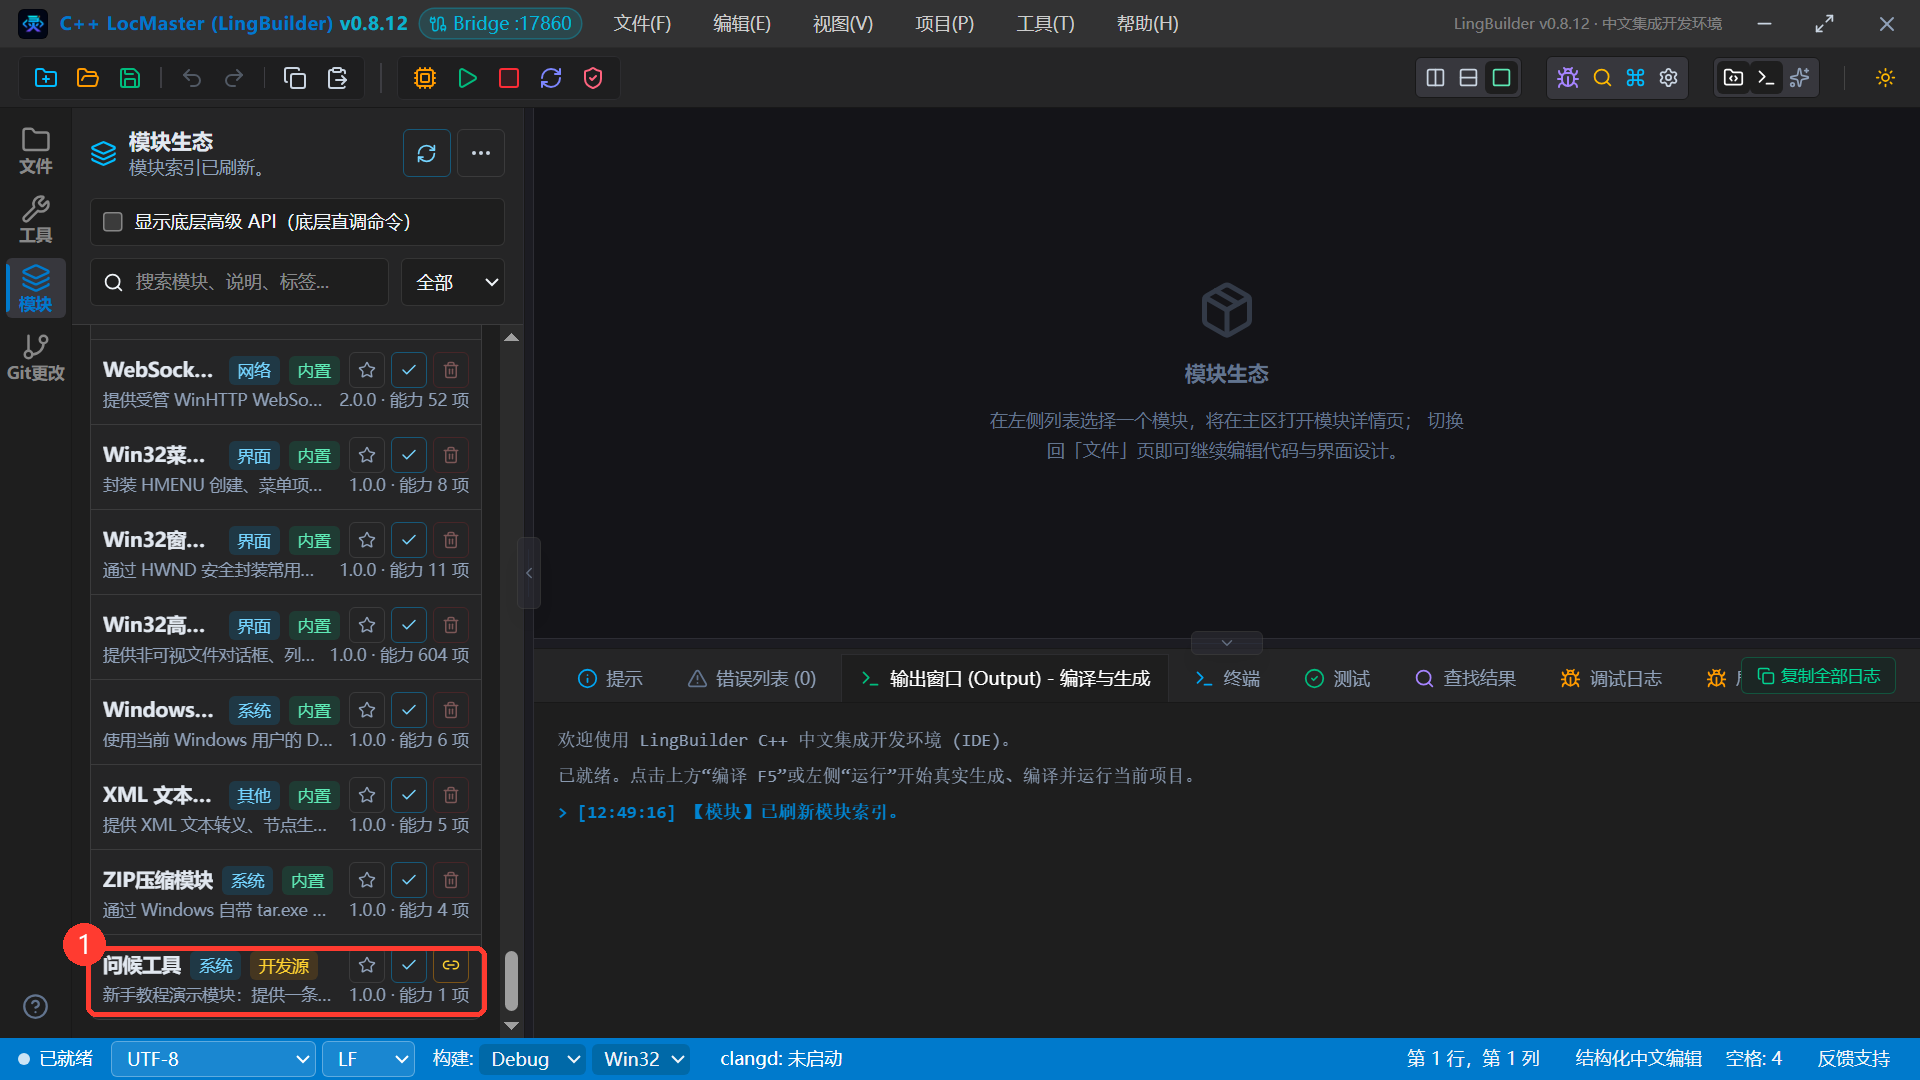Open the settings gear in top toolbar
This screenshot has width=1920, height=1080.
[1669, 78]
